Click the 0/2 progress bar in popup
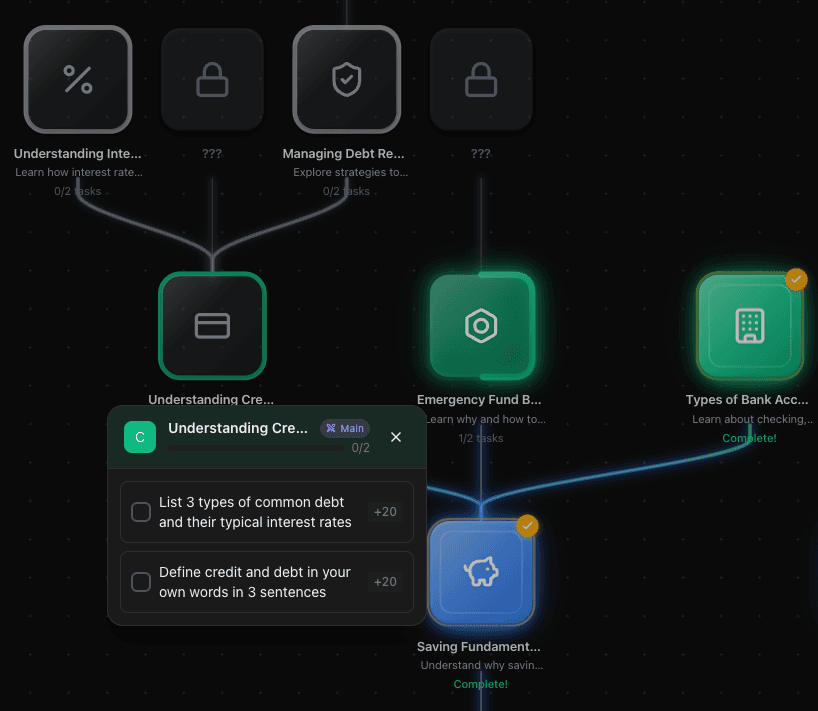Image resolution: width=818 pixels, height=711 pixels. click(x=256, y=448)
